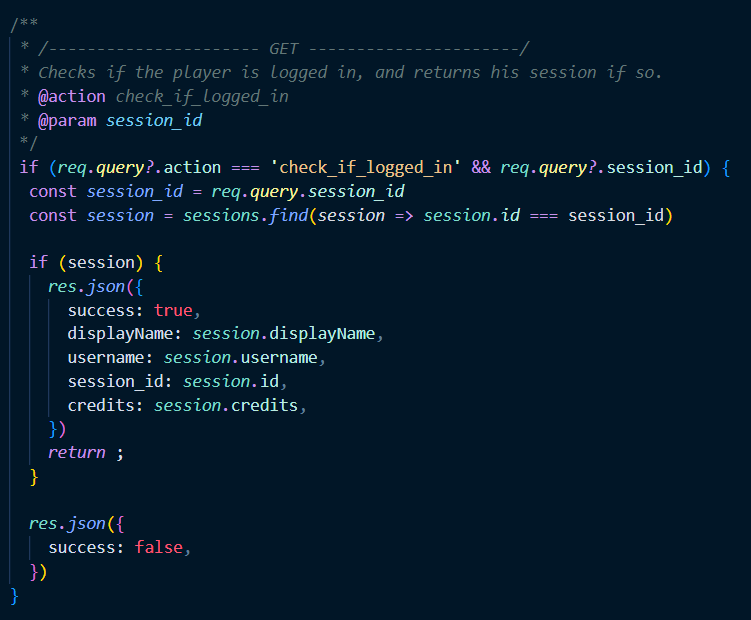
Task: Click the 'if (session)' condition keyword
Action: tap(38, 262)
